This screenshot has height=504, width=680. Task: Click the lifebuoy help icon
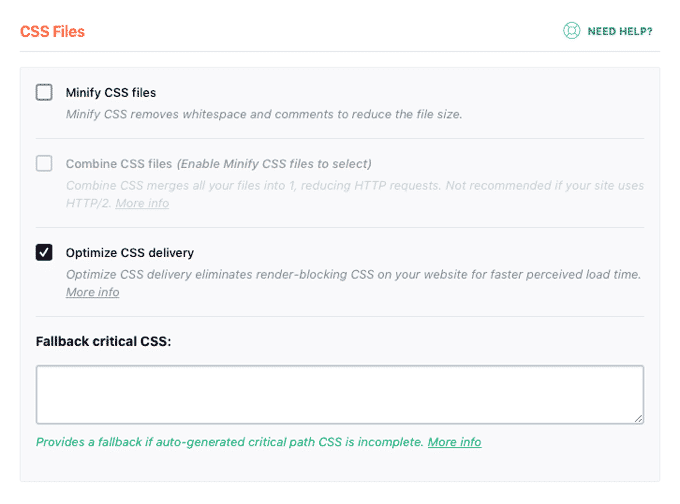coord(571,31)
